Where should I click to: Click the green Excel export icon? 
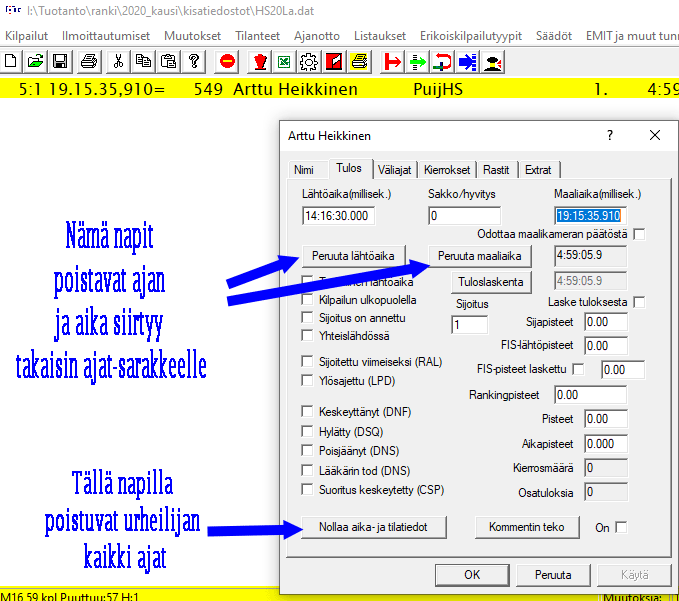click(284, 62)
